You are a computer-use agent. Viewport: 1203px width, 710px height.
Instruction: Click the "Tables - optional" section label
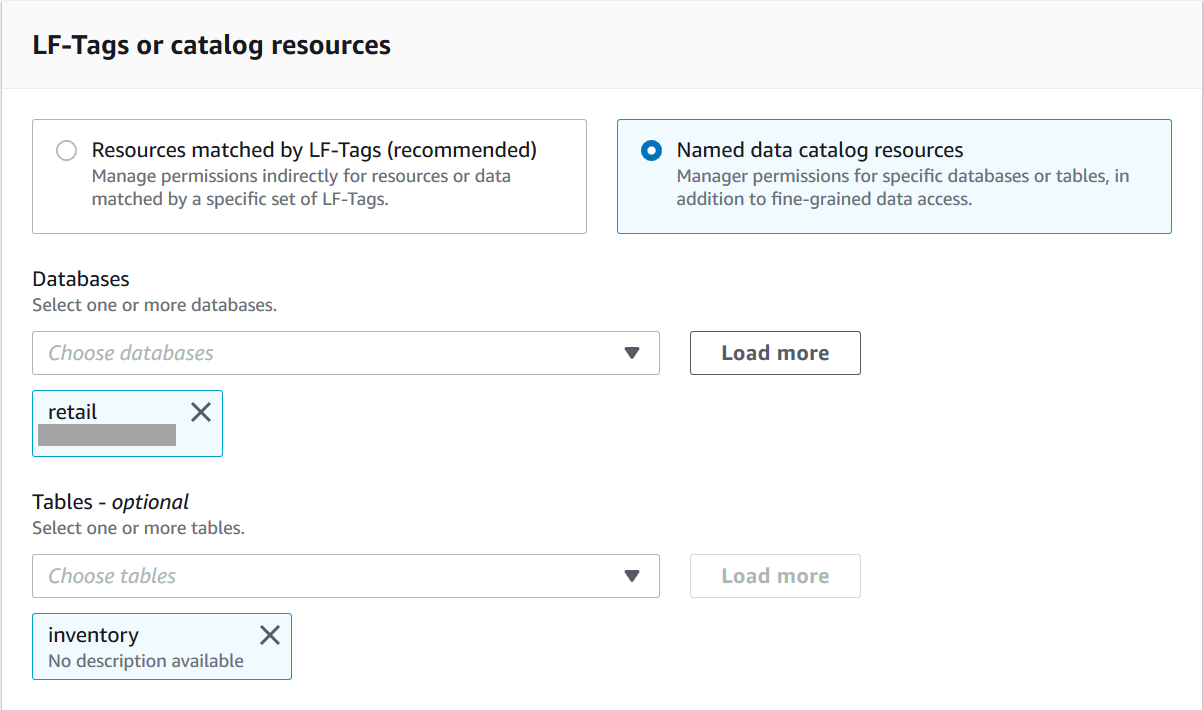(112, 501)
